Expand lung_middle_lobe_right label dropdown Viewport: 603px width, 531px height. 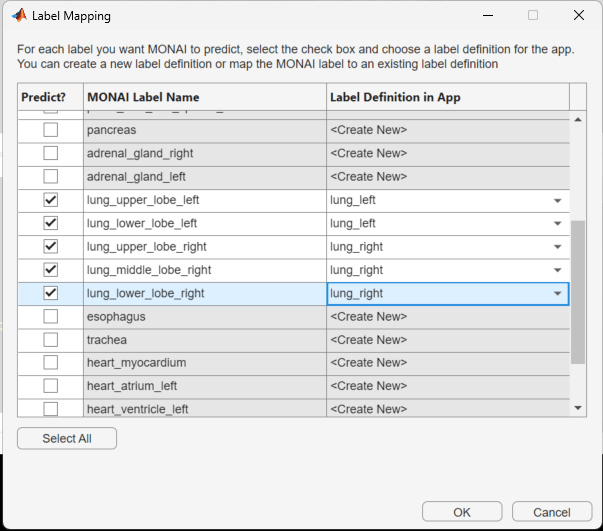click(557, 270)
